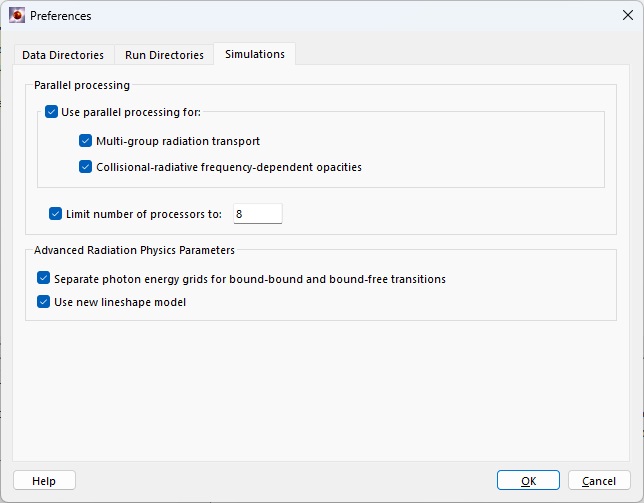
Task: Click the 'Limit number of processors to:' label
Action: [x=144, y=213]
